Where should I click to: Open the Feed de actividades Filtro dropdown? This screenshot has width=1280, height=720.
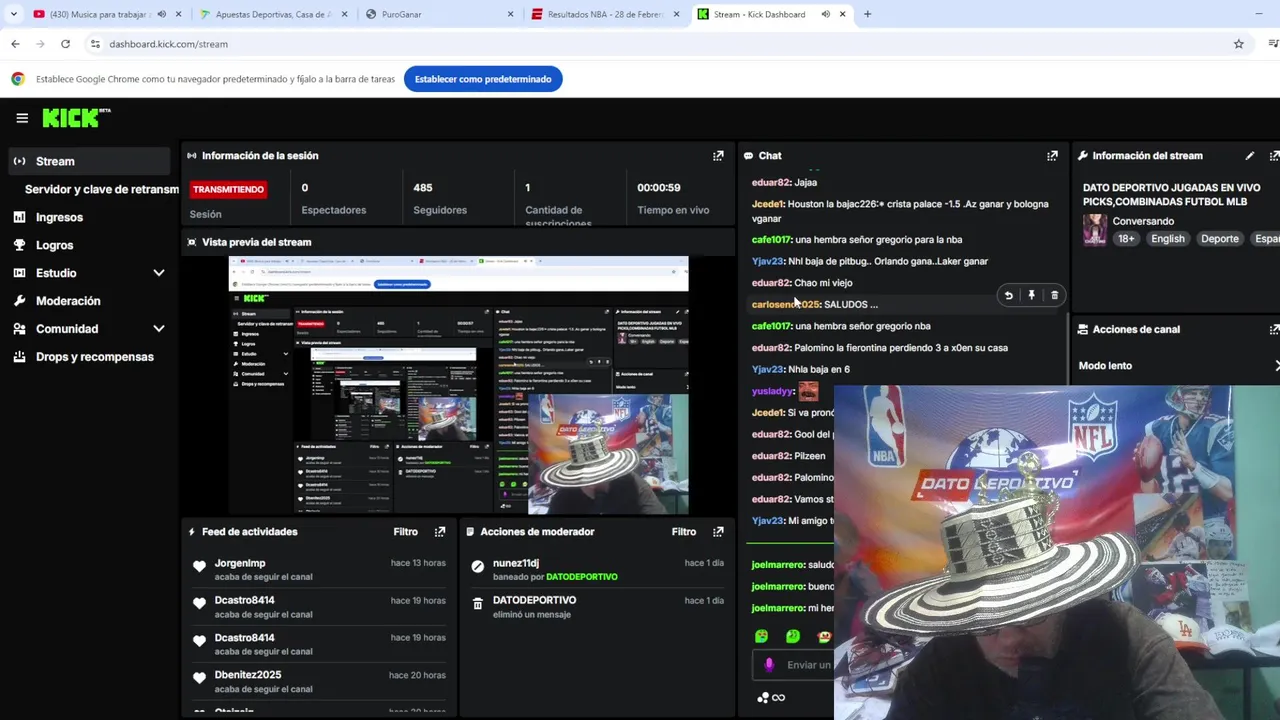click(x=406, y=532)
